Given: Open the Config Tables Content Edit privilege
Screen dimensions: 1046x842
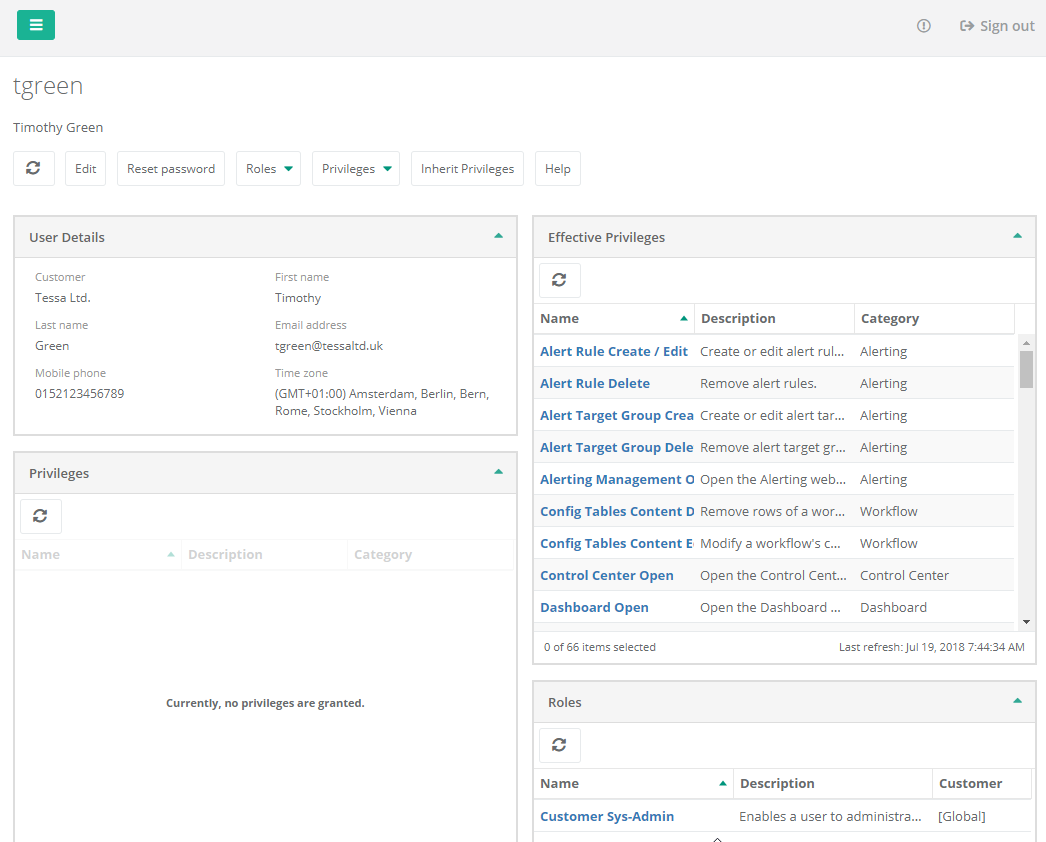Looking at the screenshot, I should click(x=617, y=544).
